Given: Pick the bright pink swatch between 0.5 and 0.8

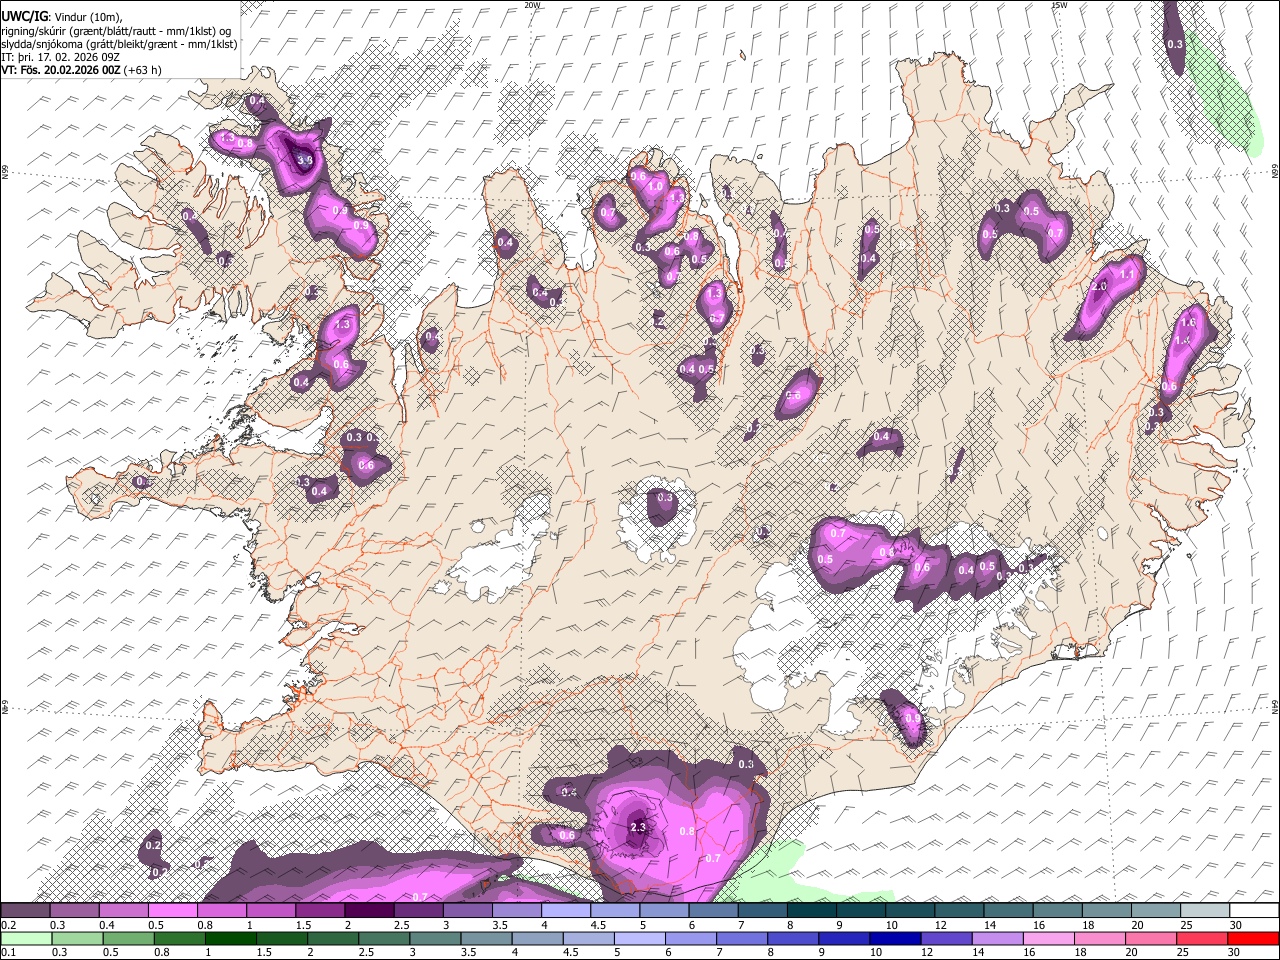Looking at the screenshot, I should click(173, 911).
